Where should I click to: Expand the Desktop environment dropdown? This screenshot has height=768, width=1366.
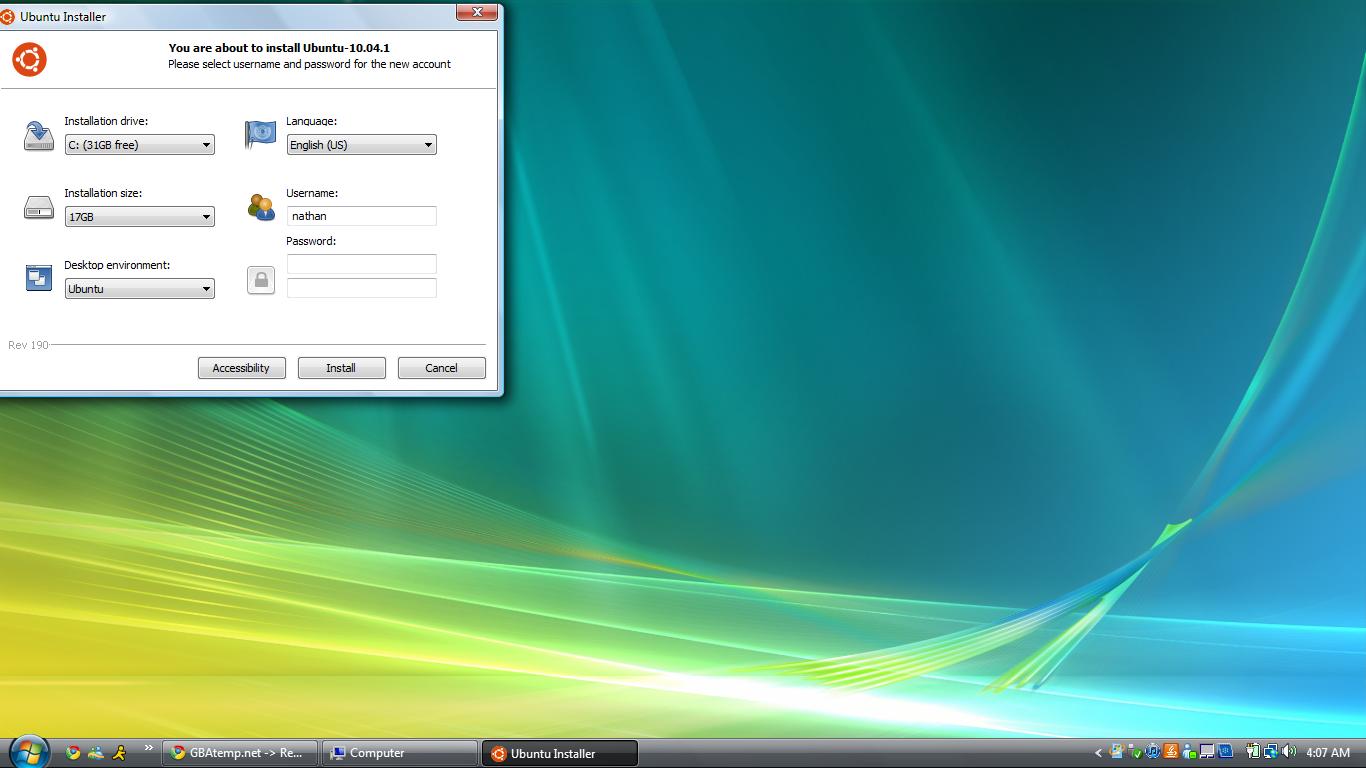pos(140,289)
